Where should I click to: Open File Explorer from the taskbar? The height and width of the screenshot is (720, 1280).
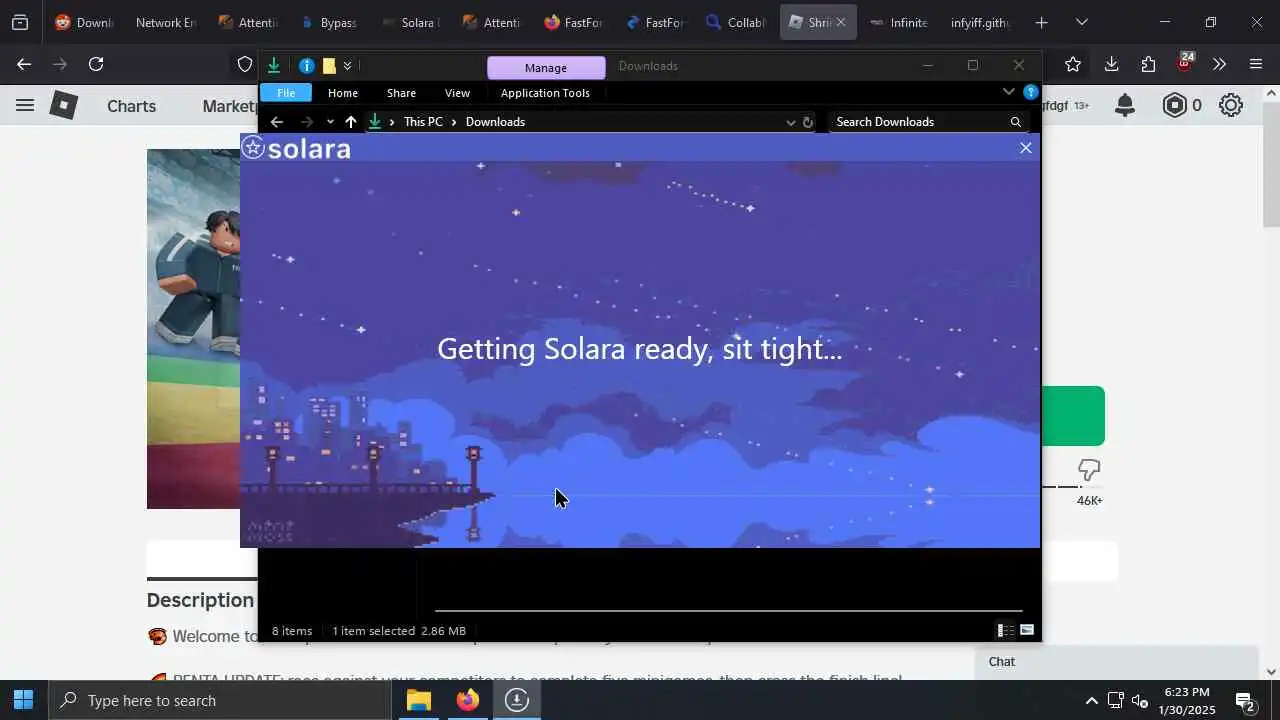coord(418,700)
